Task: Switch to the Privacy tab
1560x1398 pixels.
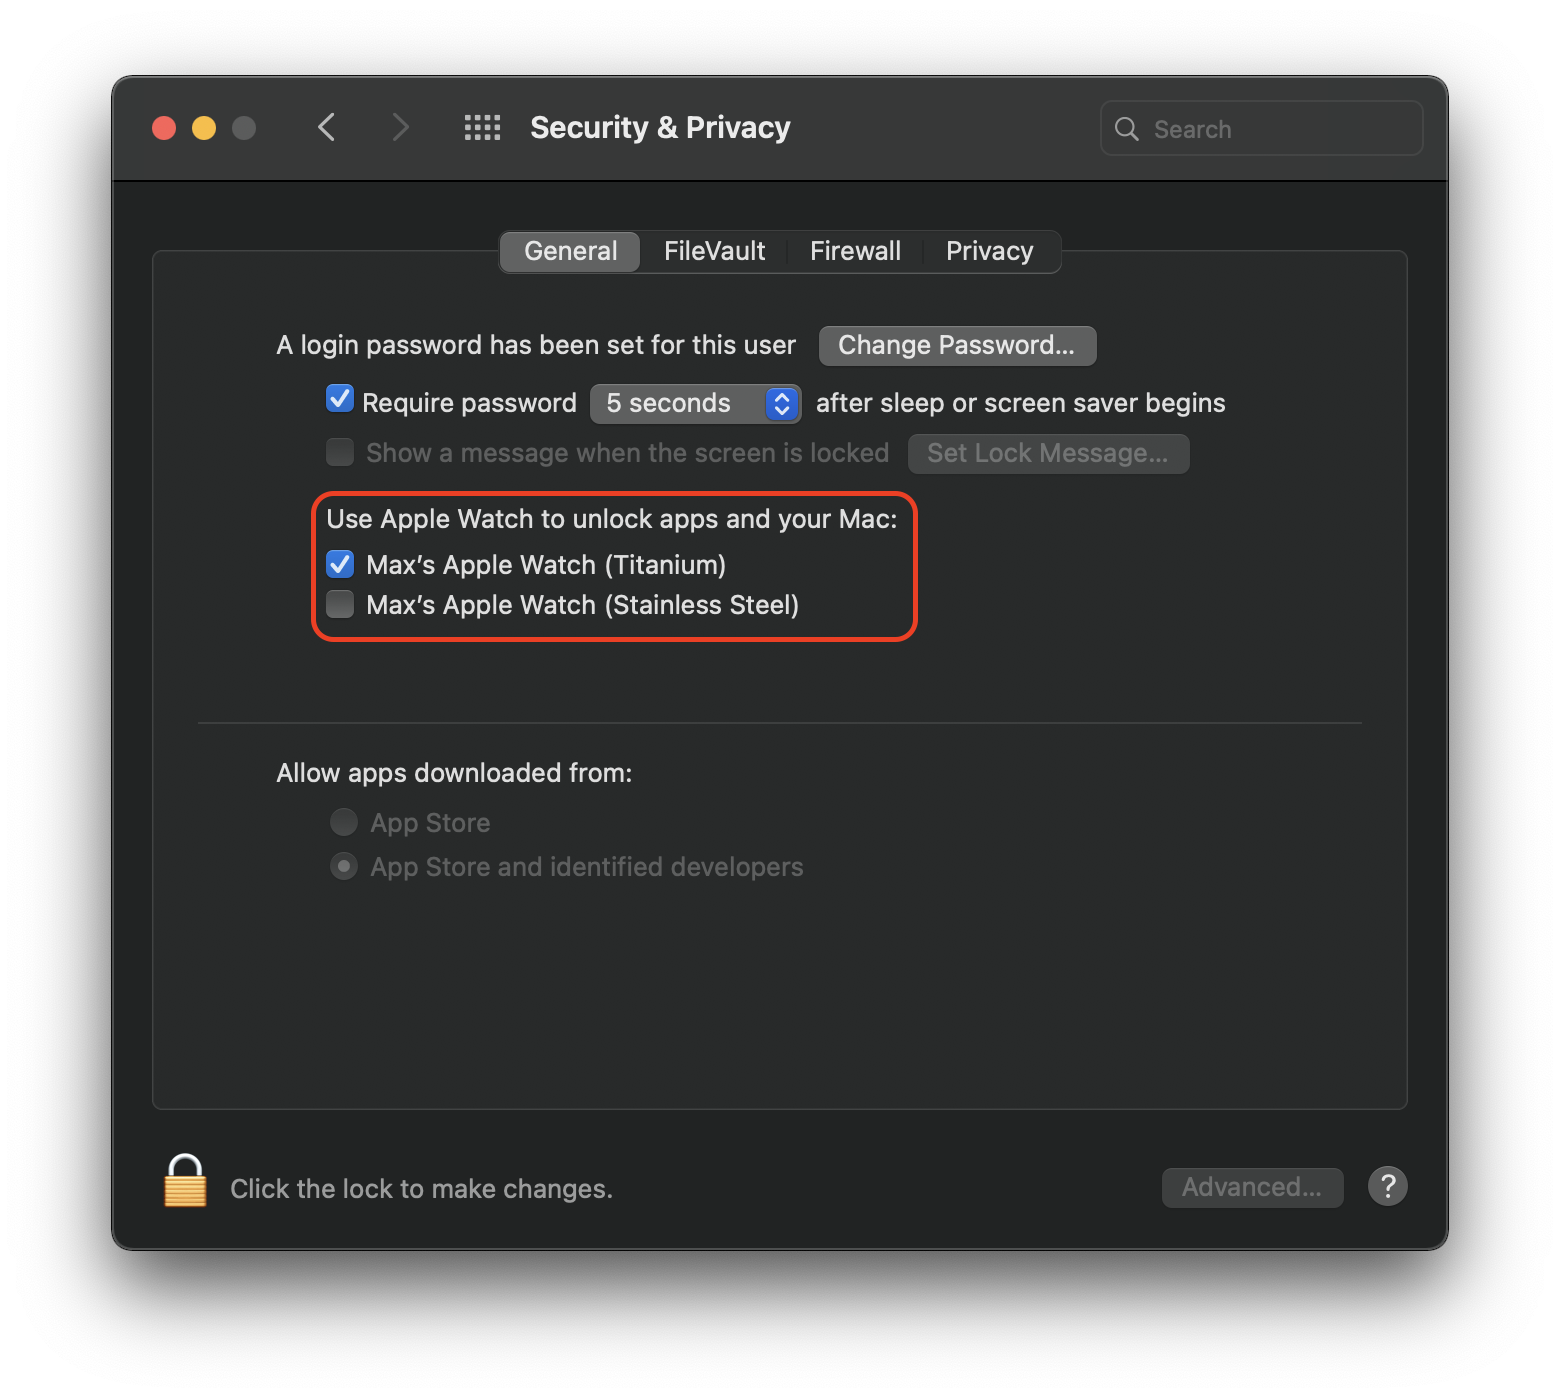Action: (989, 251)
